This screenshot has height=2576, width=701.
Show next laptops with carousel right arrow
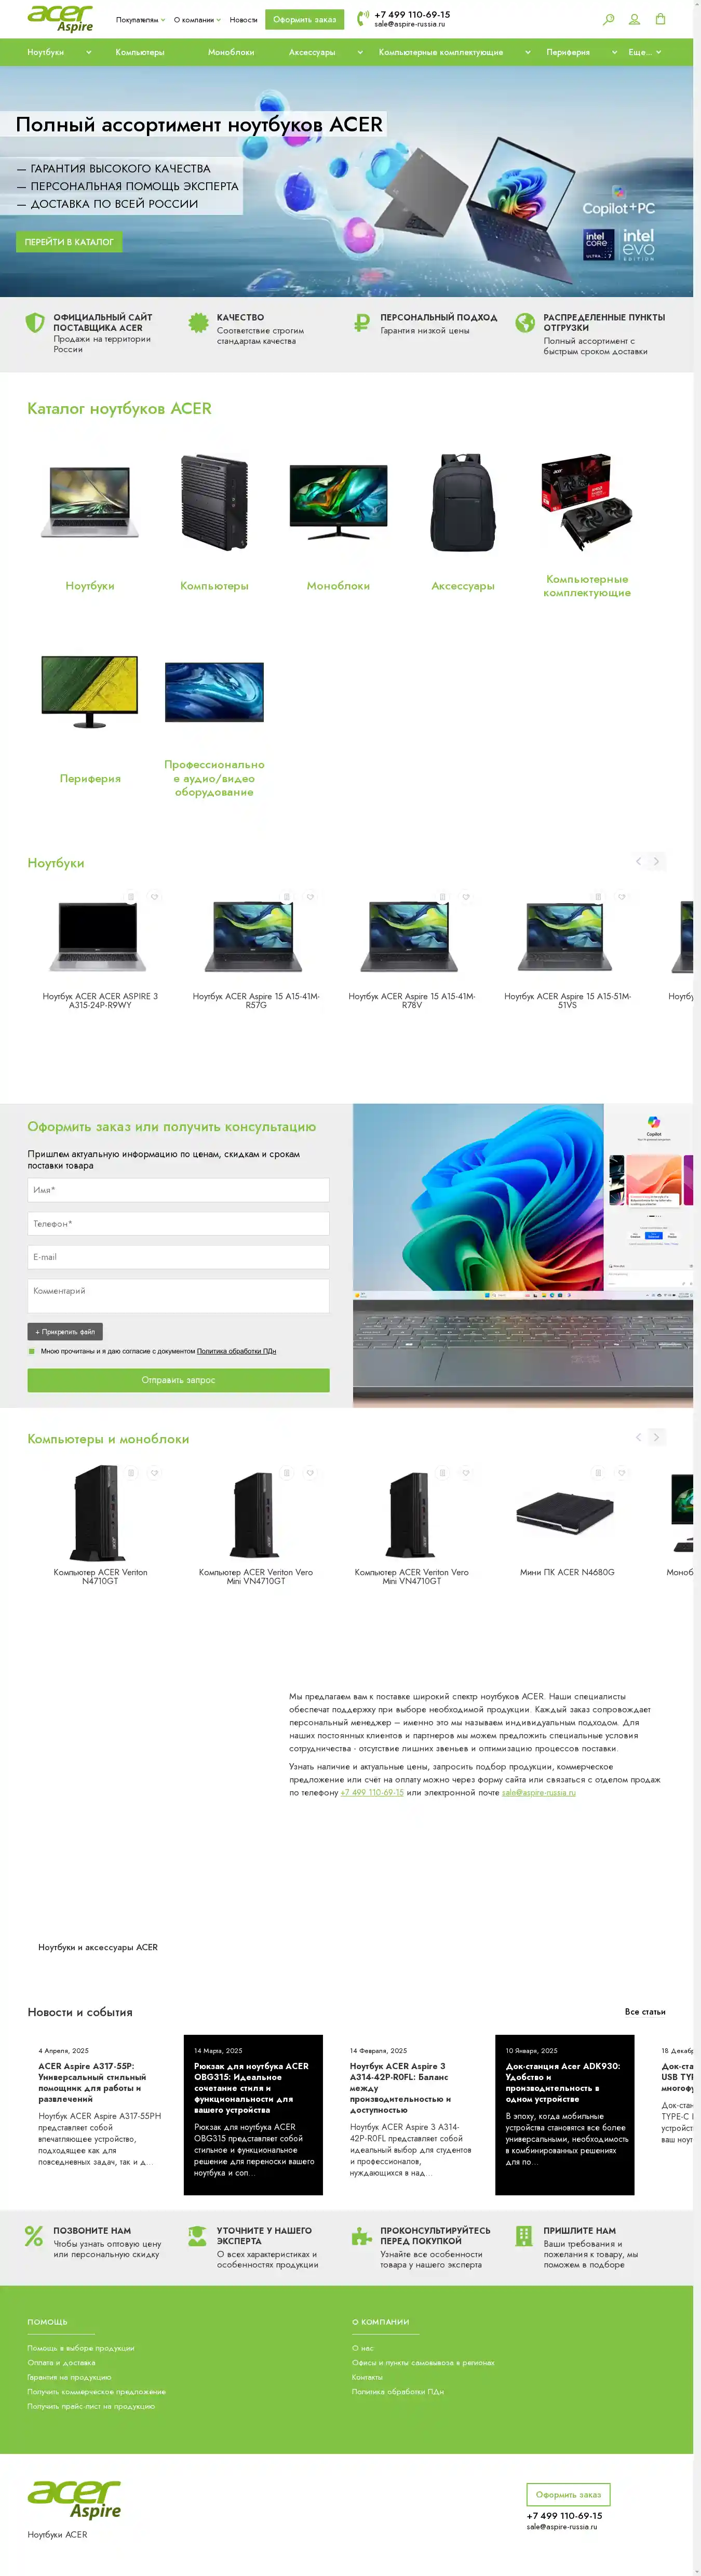[x=656, y=861]
